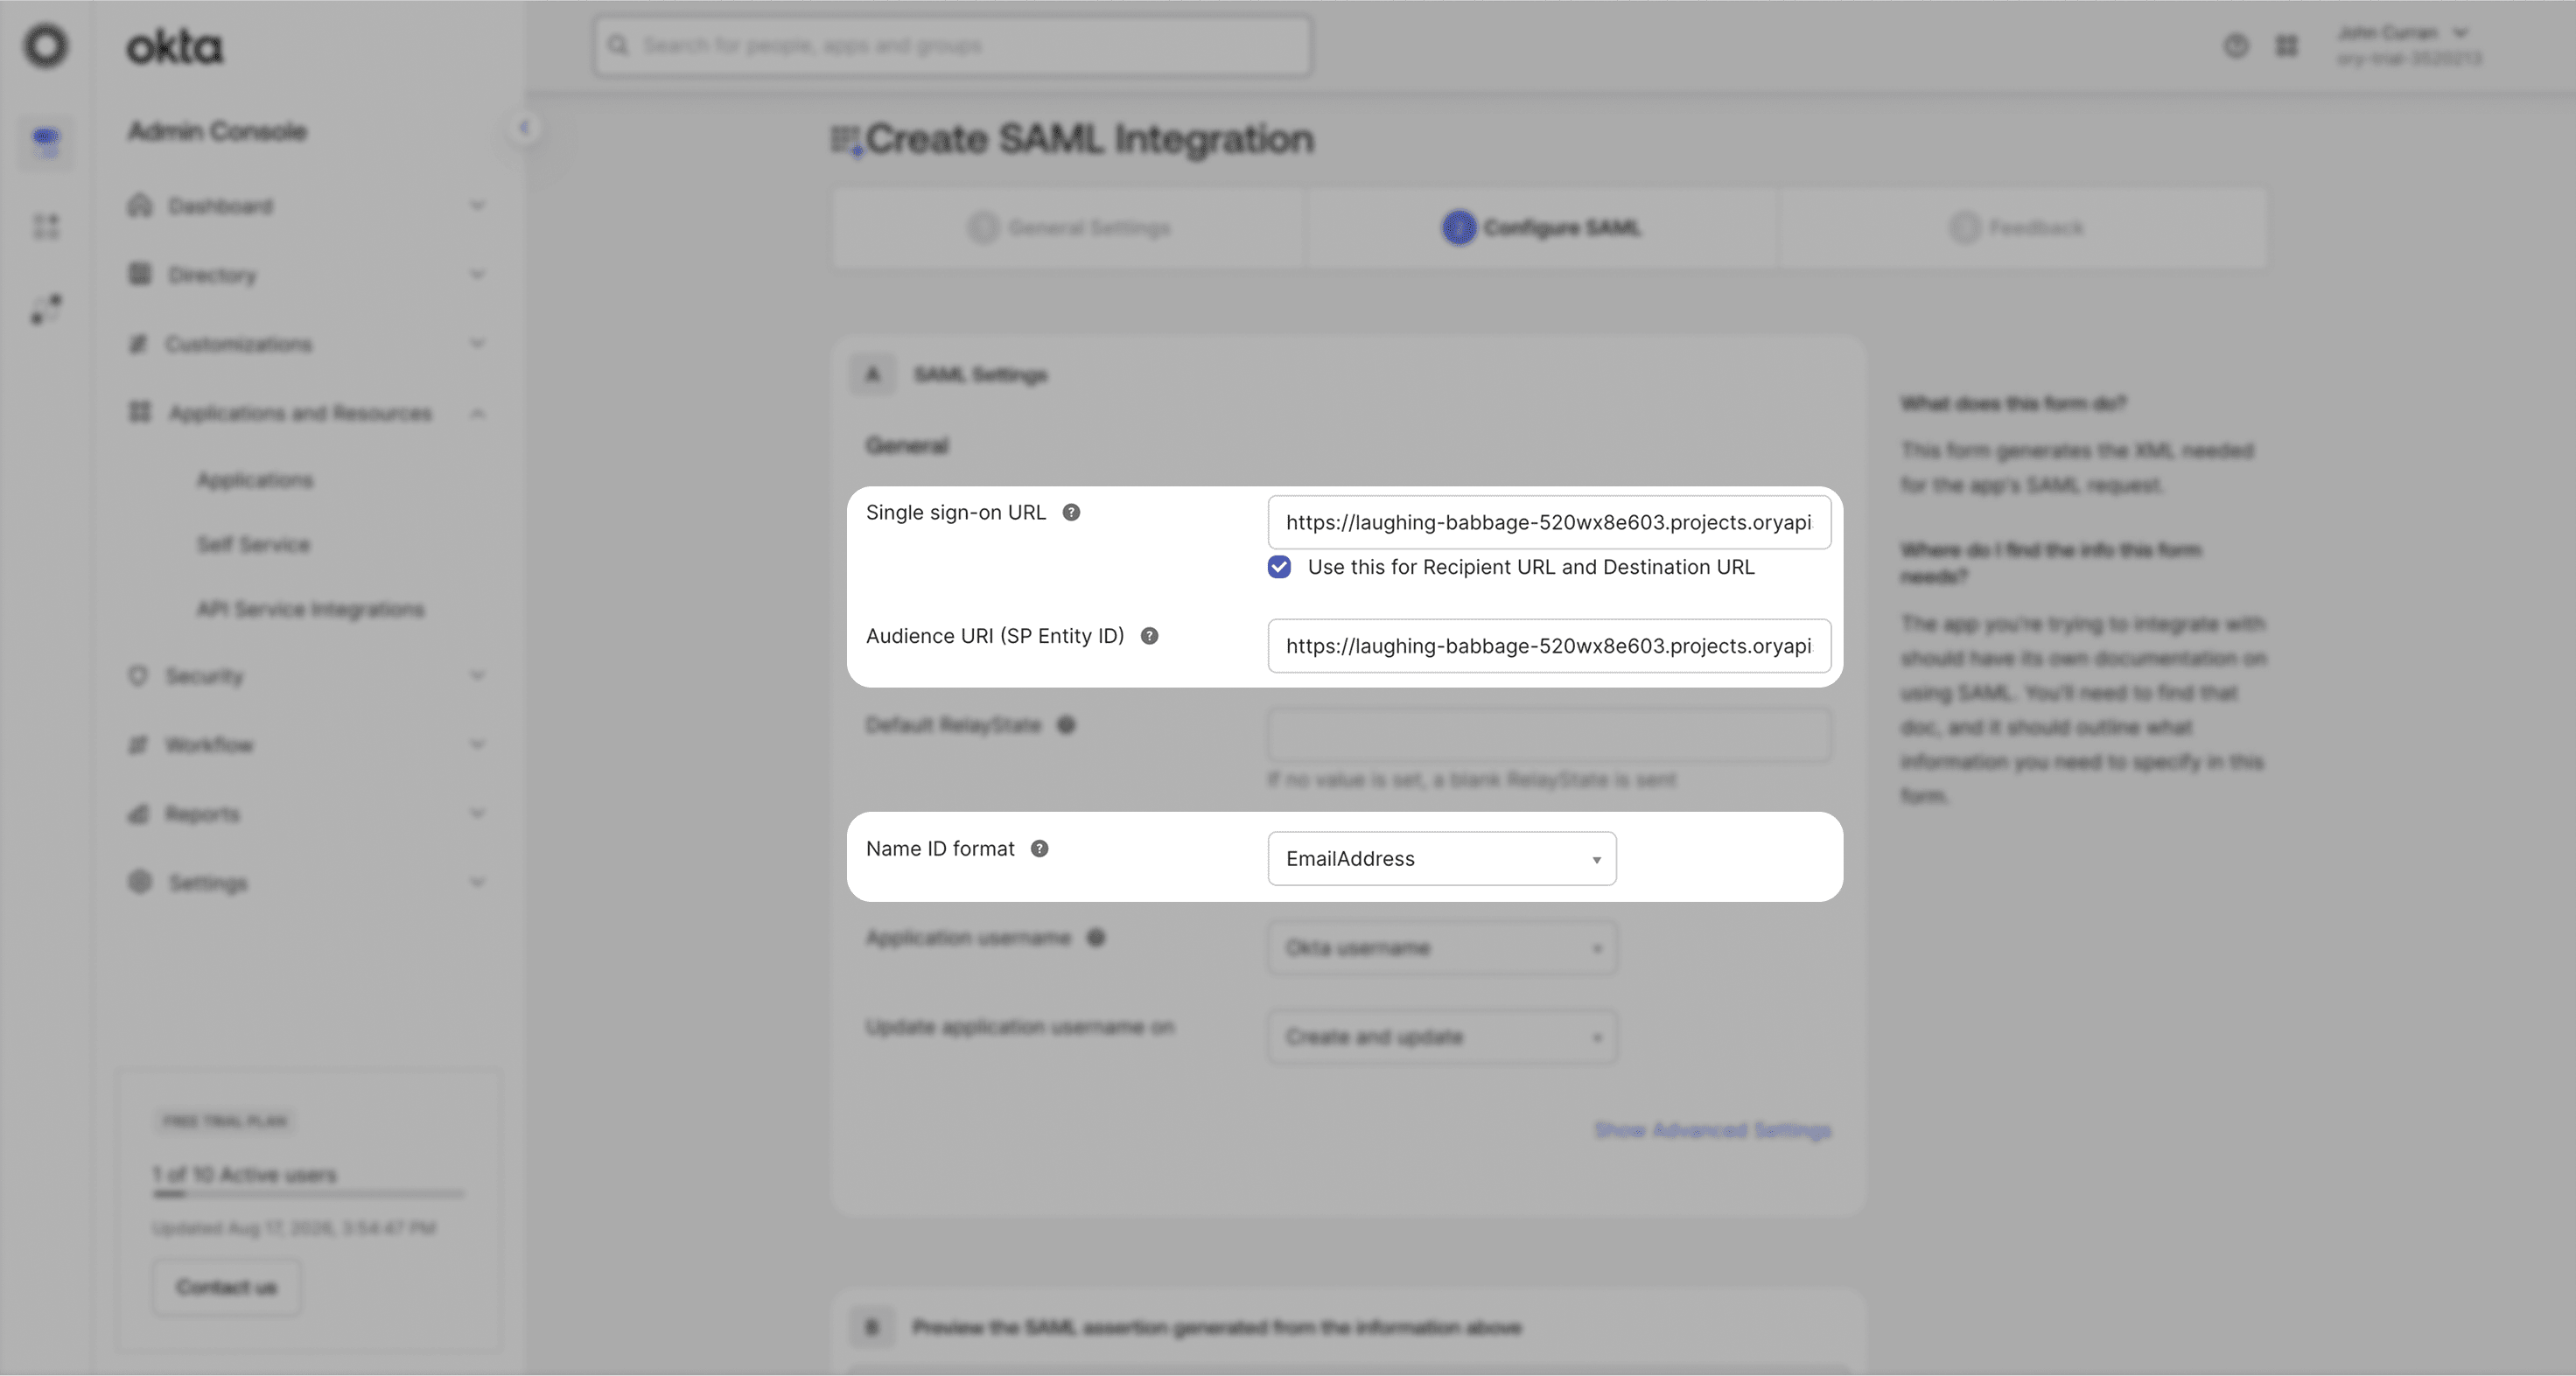Click the Applications and Resources grid icon
2576x1376 pixels.
[140, 412]
